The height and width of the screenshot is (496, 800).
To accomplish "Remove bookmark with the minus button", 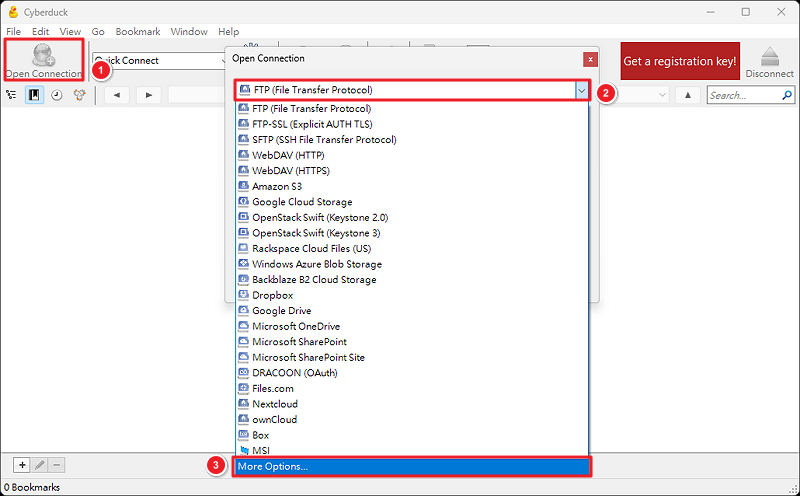I will coord(57,465).
